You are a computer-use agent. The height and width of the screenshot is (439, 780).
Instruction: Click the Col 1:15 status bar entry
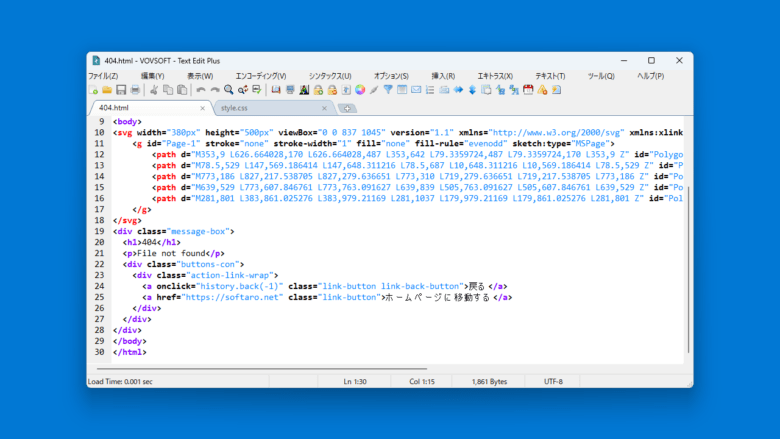pyautogui.click(x=422, y=382)
